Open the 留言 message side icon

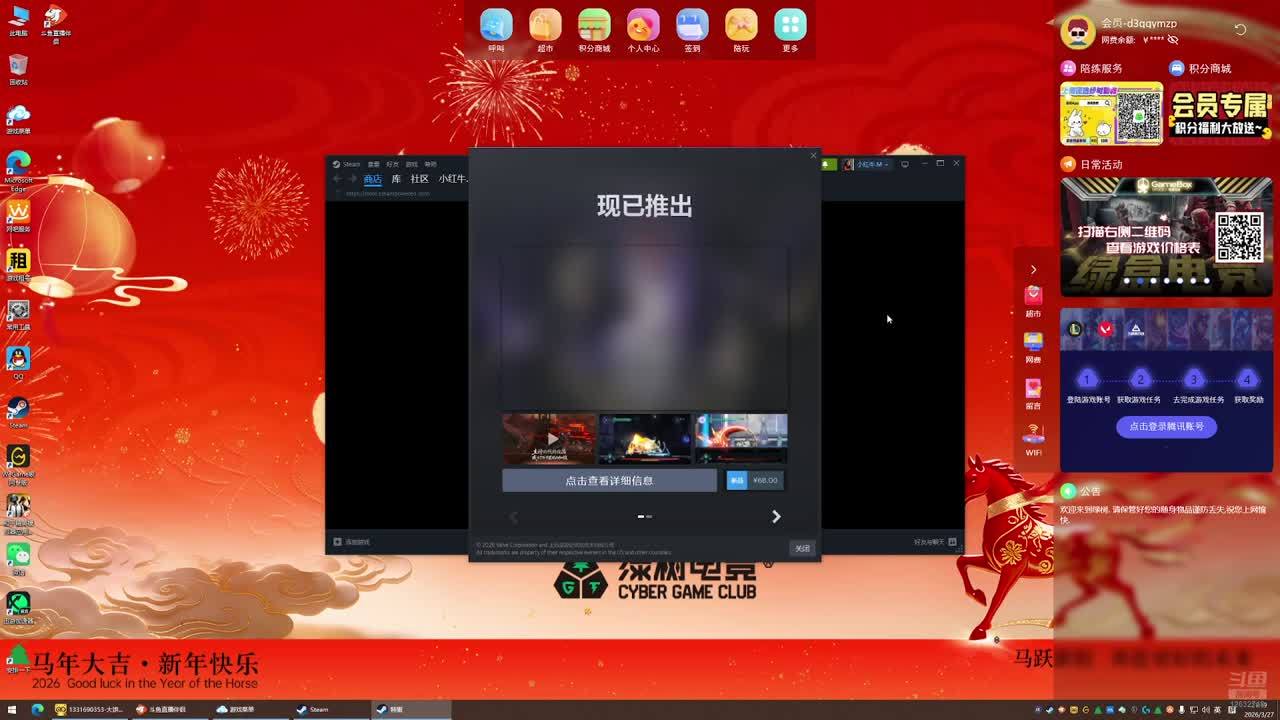(x=1033, y=393)
